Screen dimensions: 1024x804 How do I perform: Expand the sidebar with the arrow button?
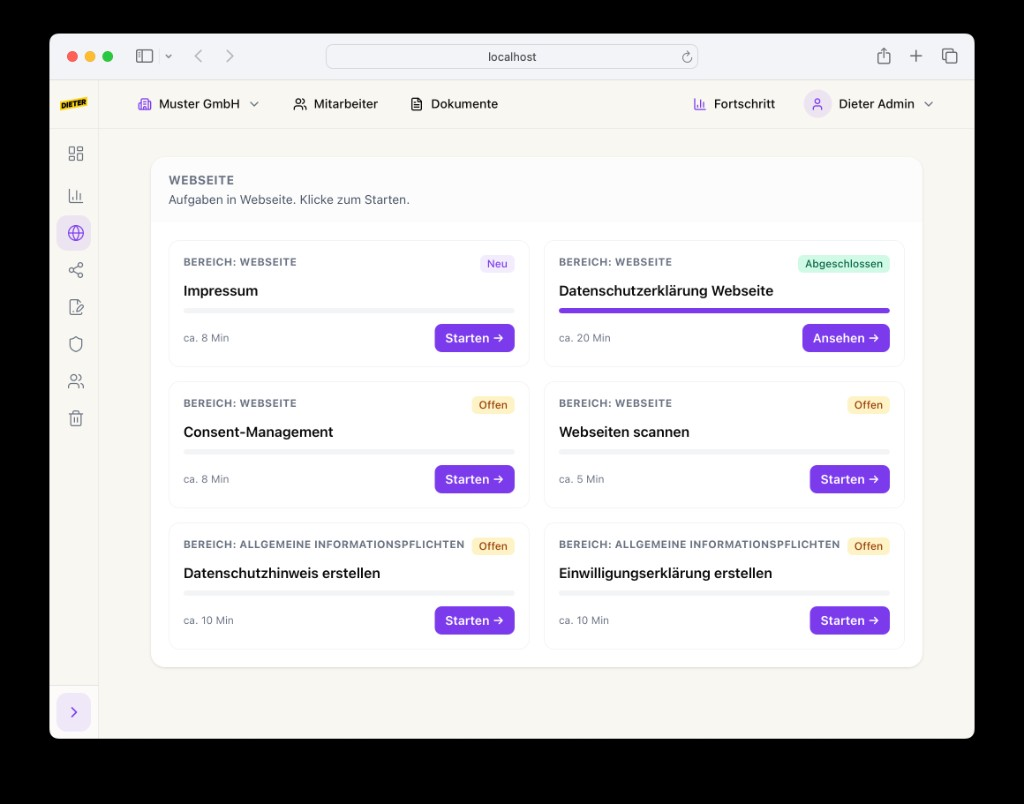[x=74, y=712]
